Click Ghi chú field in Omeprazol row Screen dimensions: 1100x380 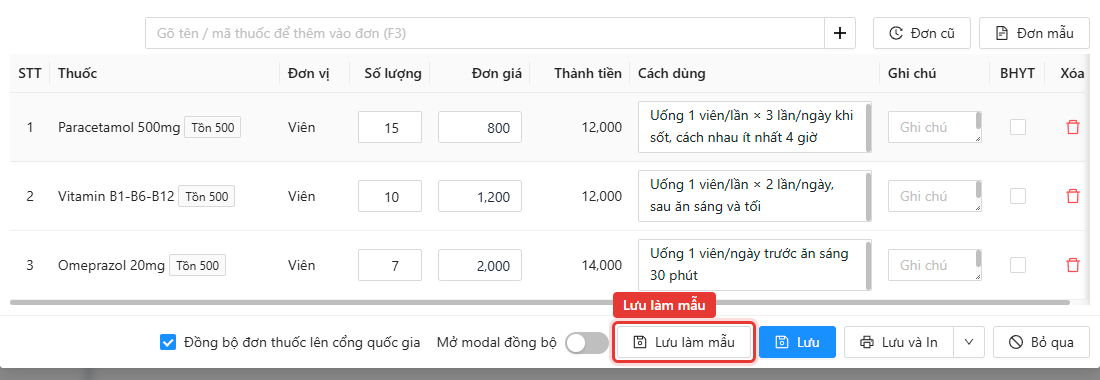[x=934, y=264]
